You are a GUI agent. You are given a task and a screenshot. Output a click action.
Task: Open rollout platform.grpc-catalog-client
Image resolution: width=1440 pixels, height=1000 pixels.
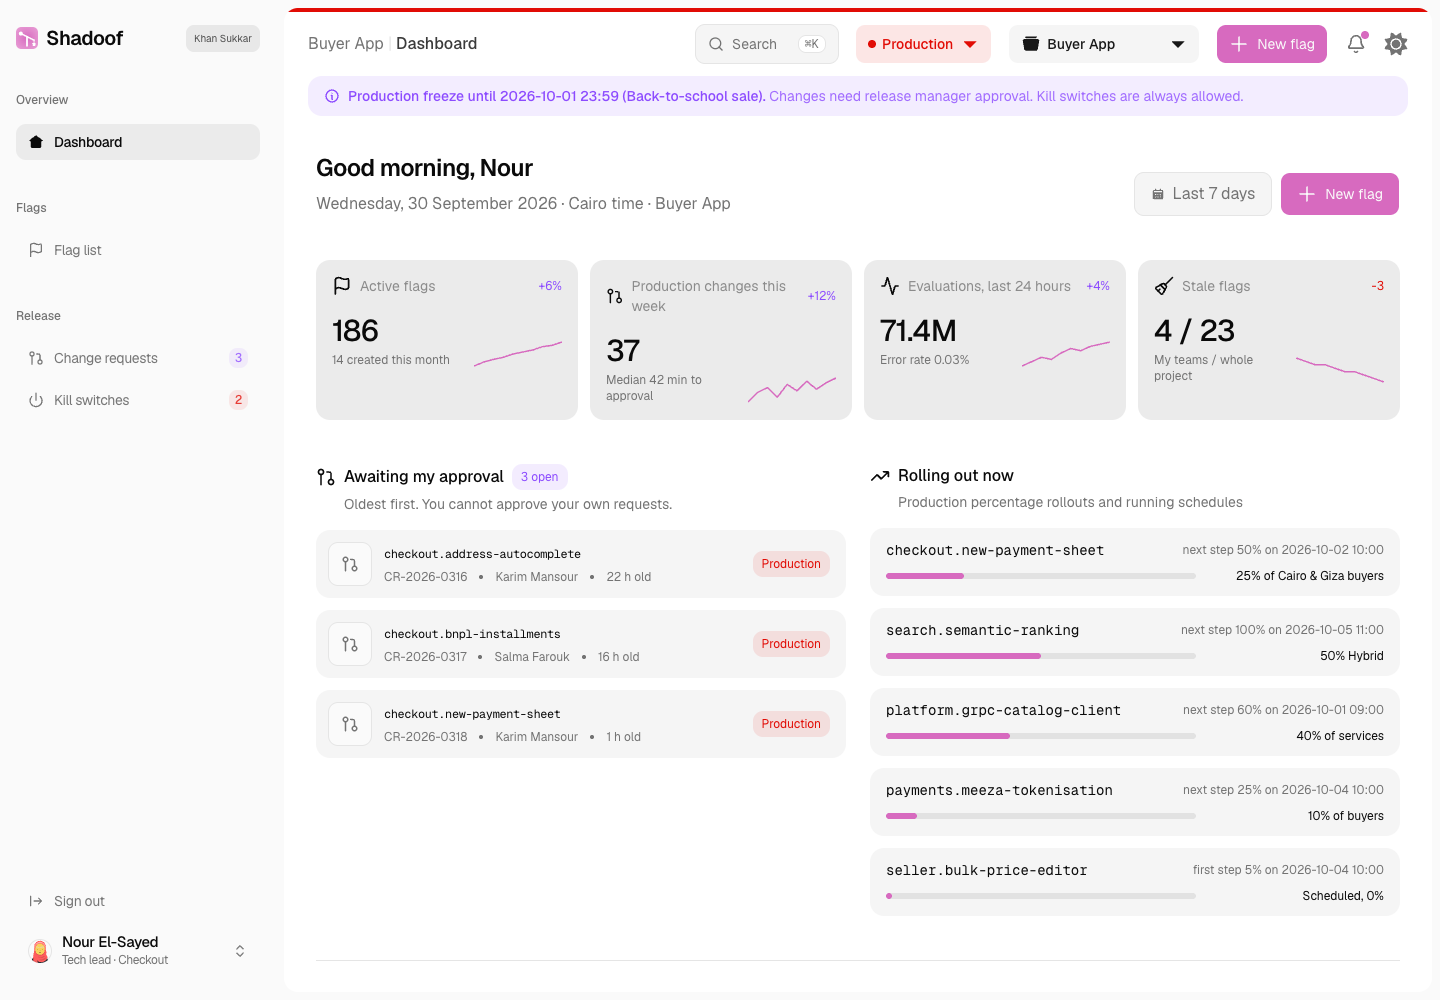[1135, 722]
